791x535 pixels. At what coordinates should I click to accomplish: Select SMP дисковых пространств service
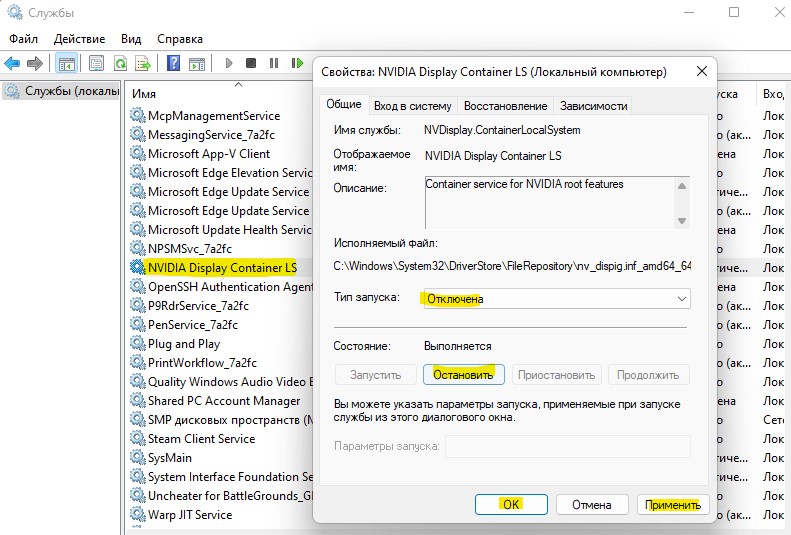(x=220, y=420)
